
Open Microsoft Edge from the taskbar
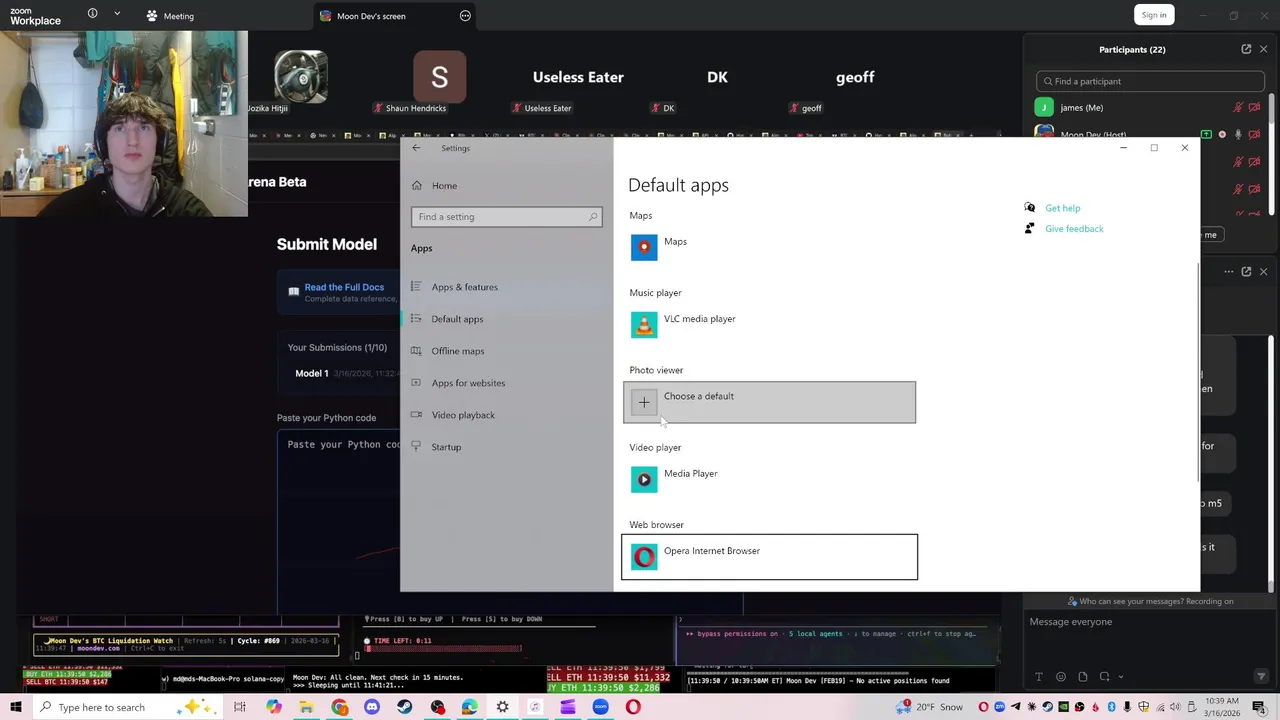tap(469, 707)
